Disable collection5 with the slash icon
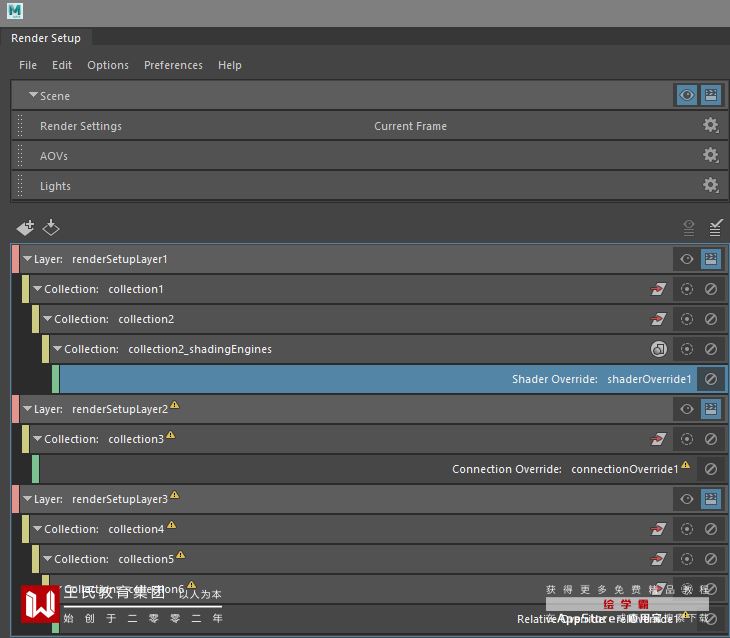 pos(711,559)
